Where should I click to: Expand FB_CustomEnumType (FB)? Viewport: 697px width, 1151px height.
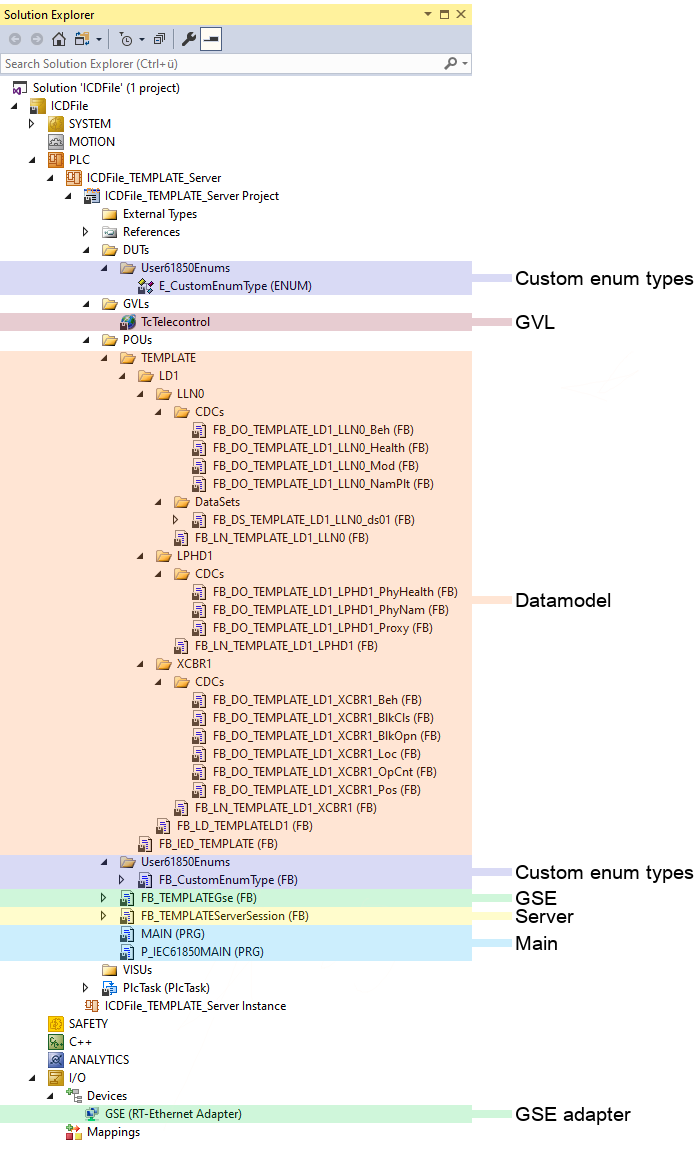coord(122,879)
